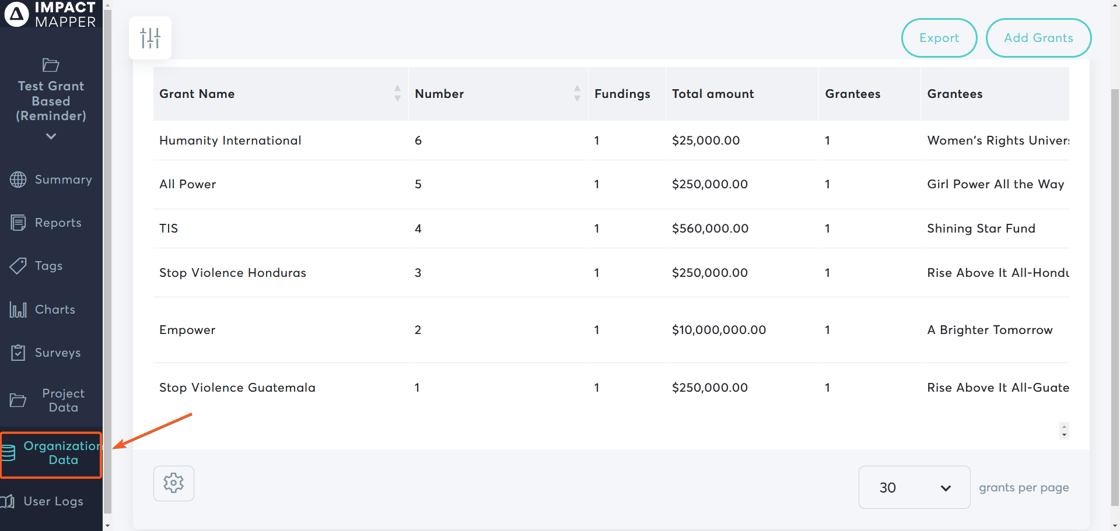Click the table row height stepper arrows
Viewport: 1120px width, 531px height.
coord(1064,430)
